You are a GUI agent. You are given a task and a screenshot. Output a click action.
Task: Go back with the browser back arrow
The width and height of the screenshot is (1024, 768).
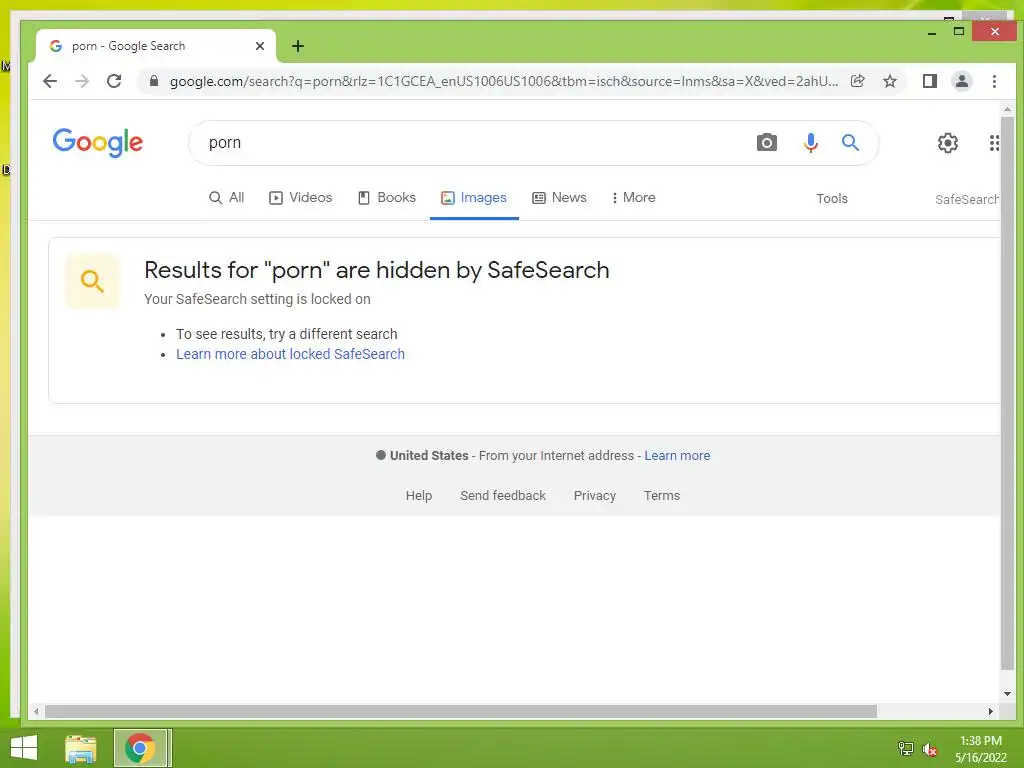pos(50,81)
